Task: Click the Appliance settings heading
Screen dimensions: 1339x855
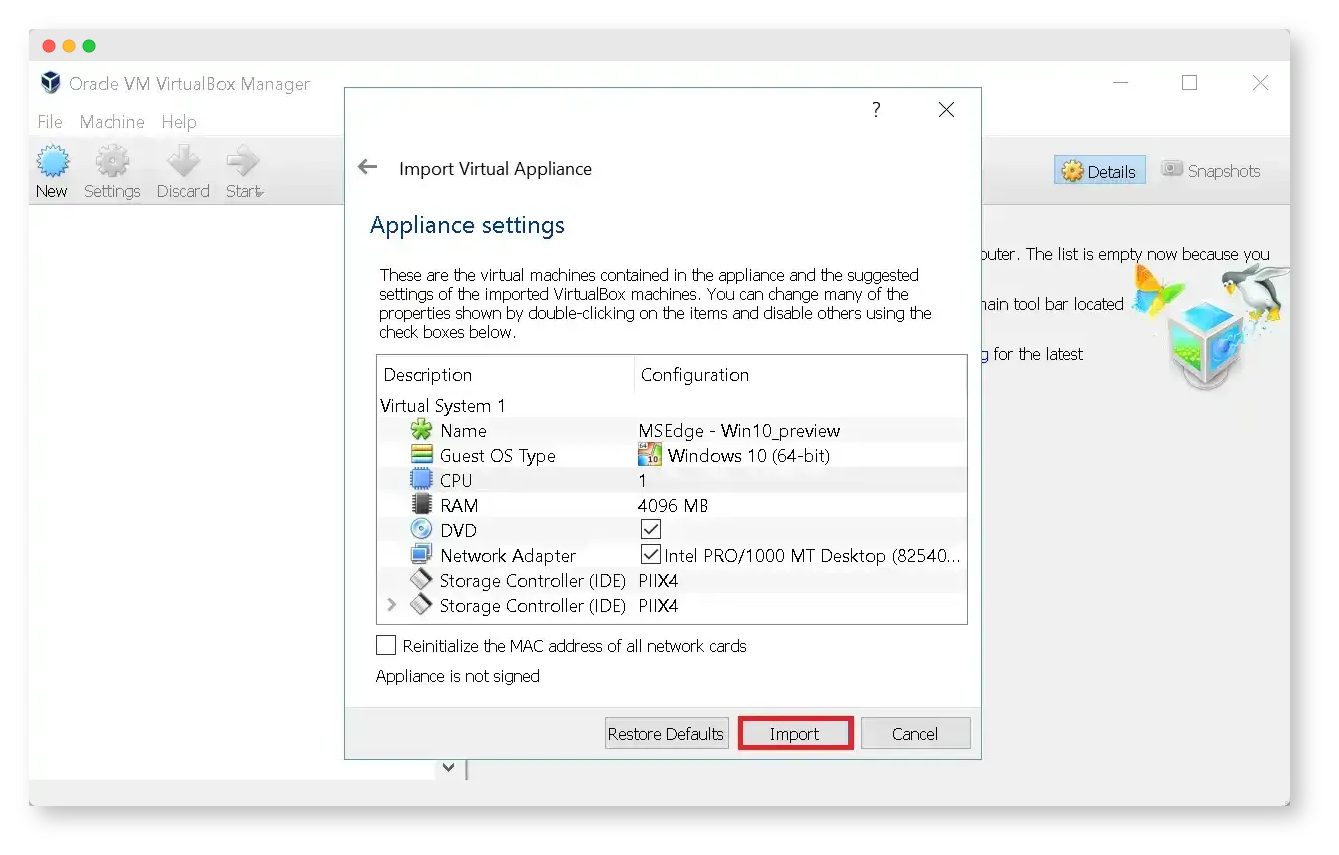Action: click(467, 226)
